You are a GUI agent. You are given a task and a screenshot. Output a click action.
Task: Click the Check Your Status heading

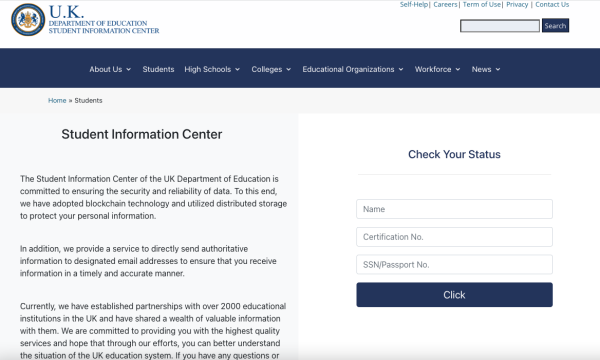[x=454, y=154]
